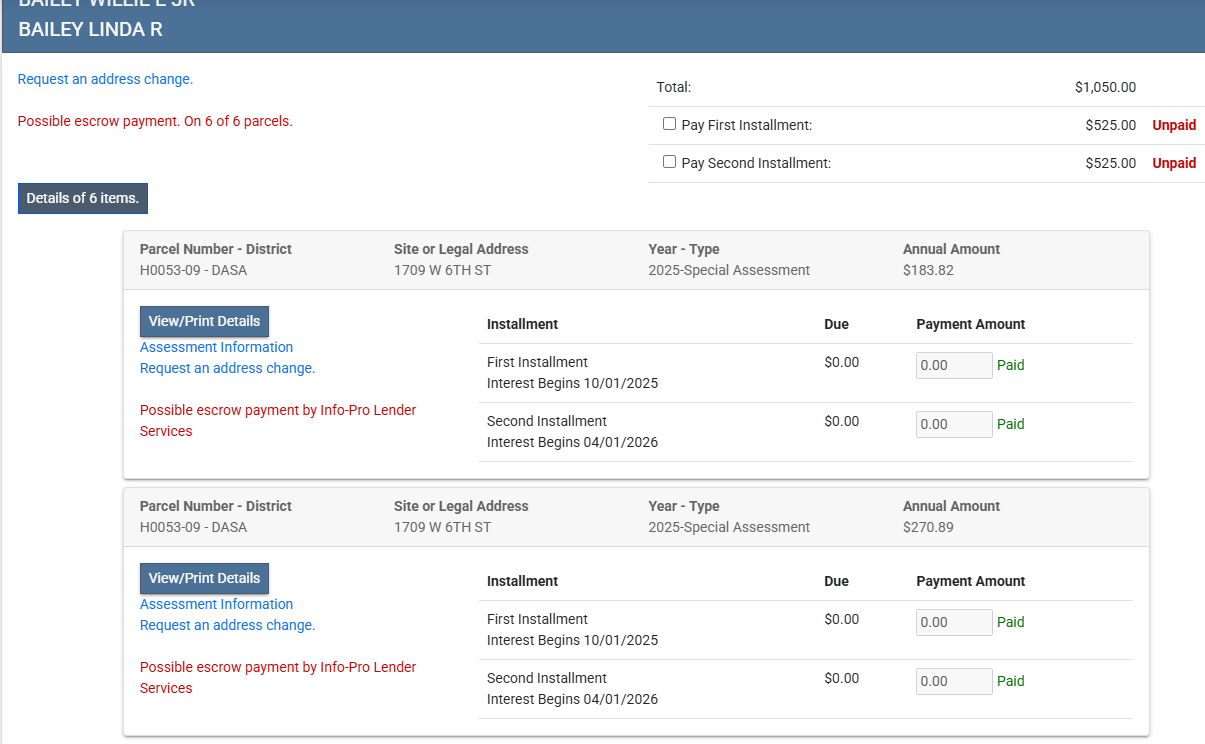Click First Installment payment field of $183.82 parcel
Viewport: 1205px width, 744px height.
tap(954, 366)
